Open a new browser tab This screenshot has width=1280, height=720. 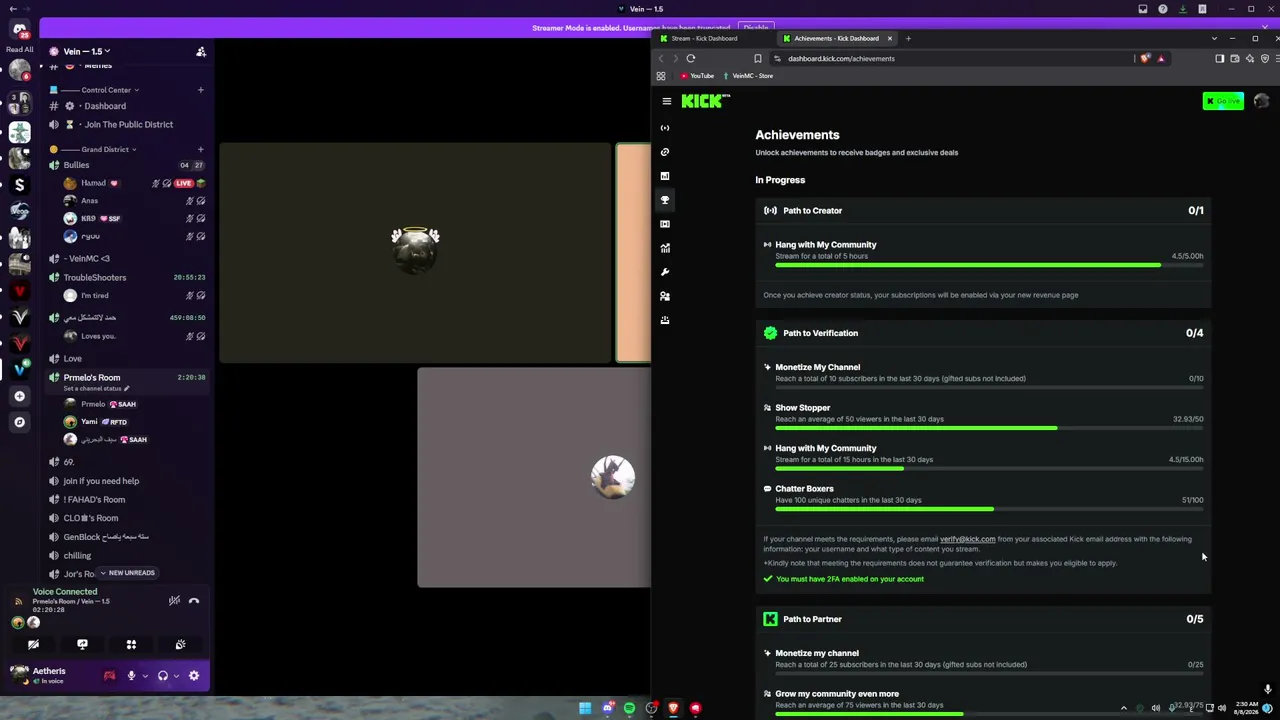coord(908,38)
